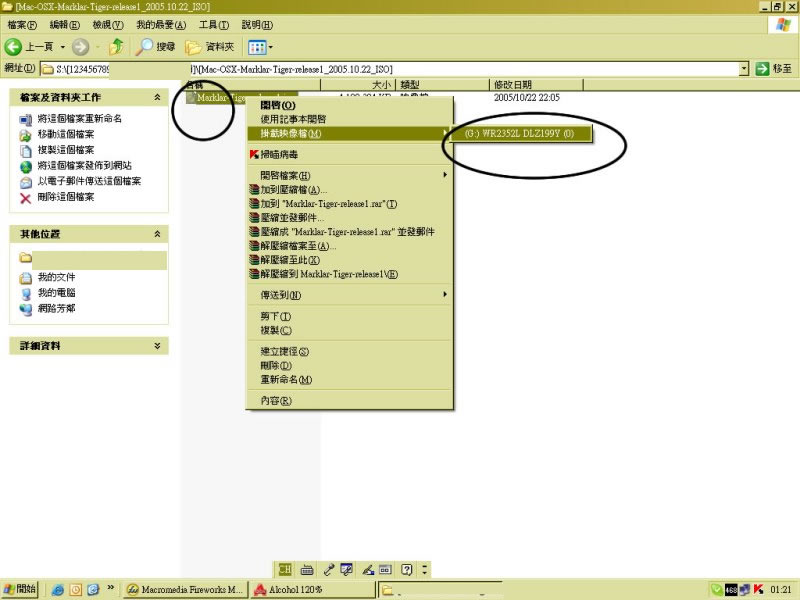Choose 建立捷徑(S) in context menu
Viewport: 800px width, 600px height.
pos(349,352)
